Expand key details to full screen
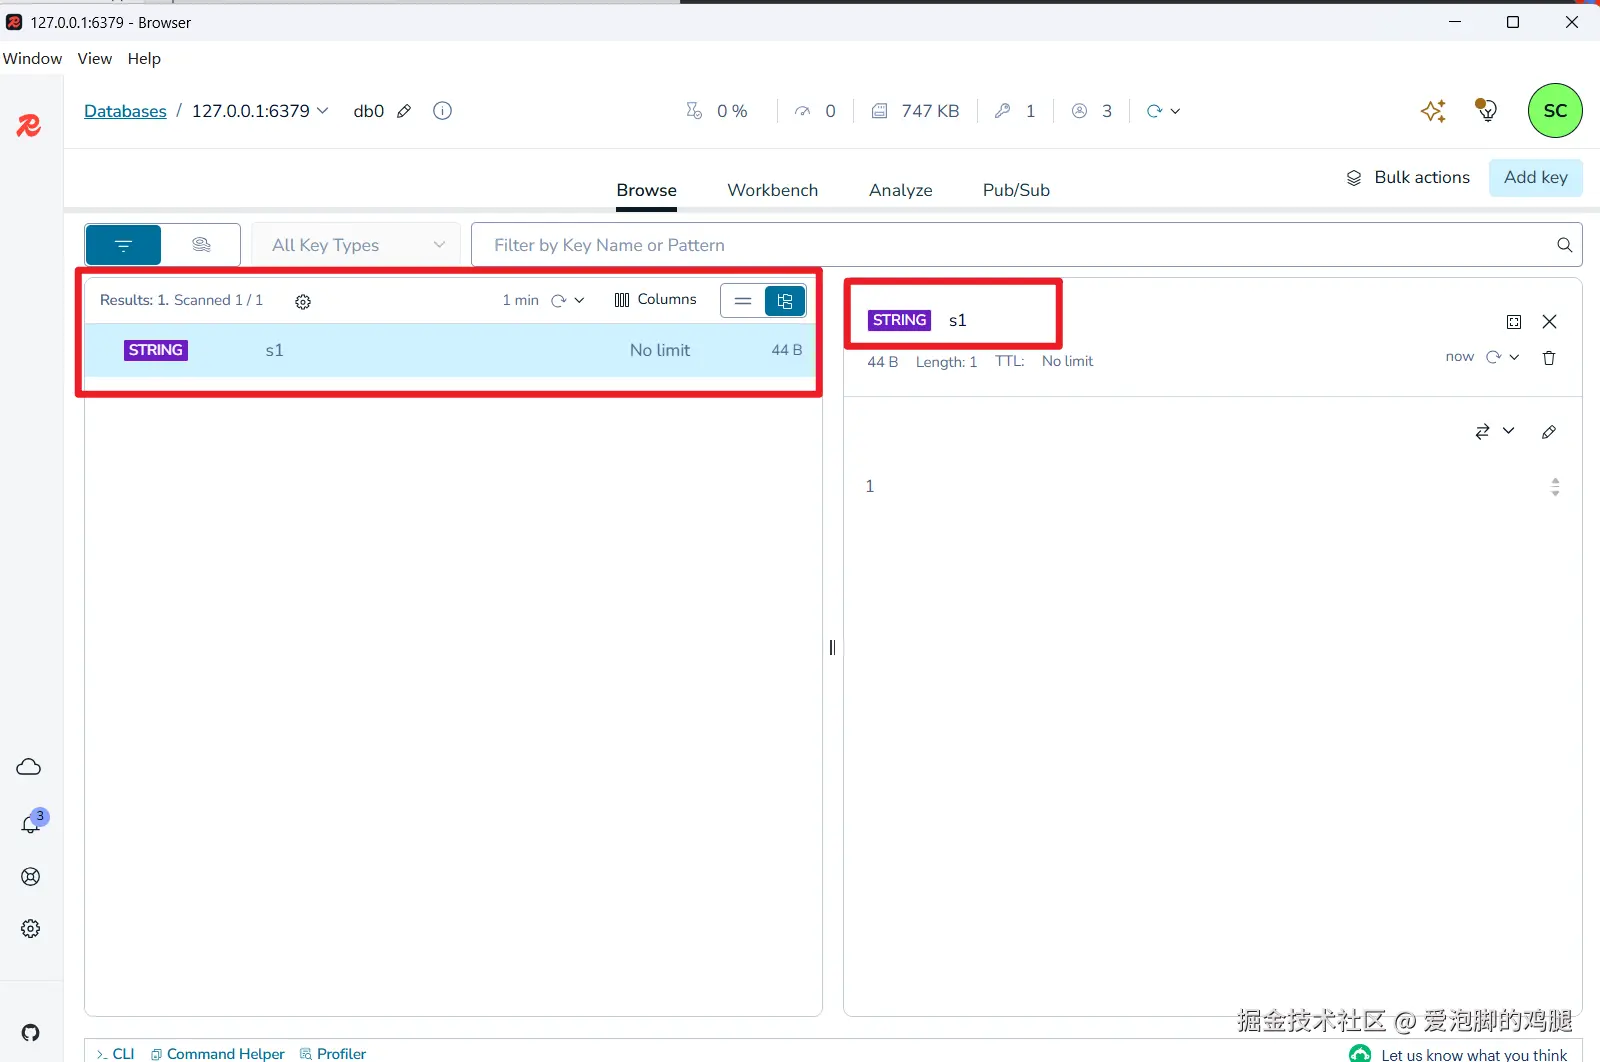1600x1062 pixels. [x=1514, y=322]
